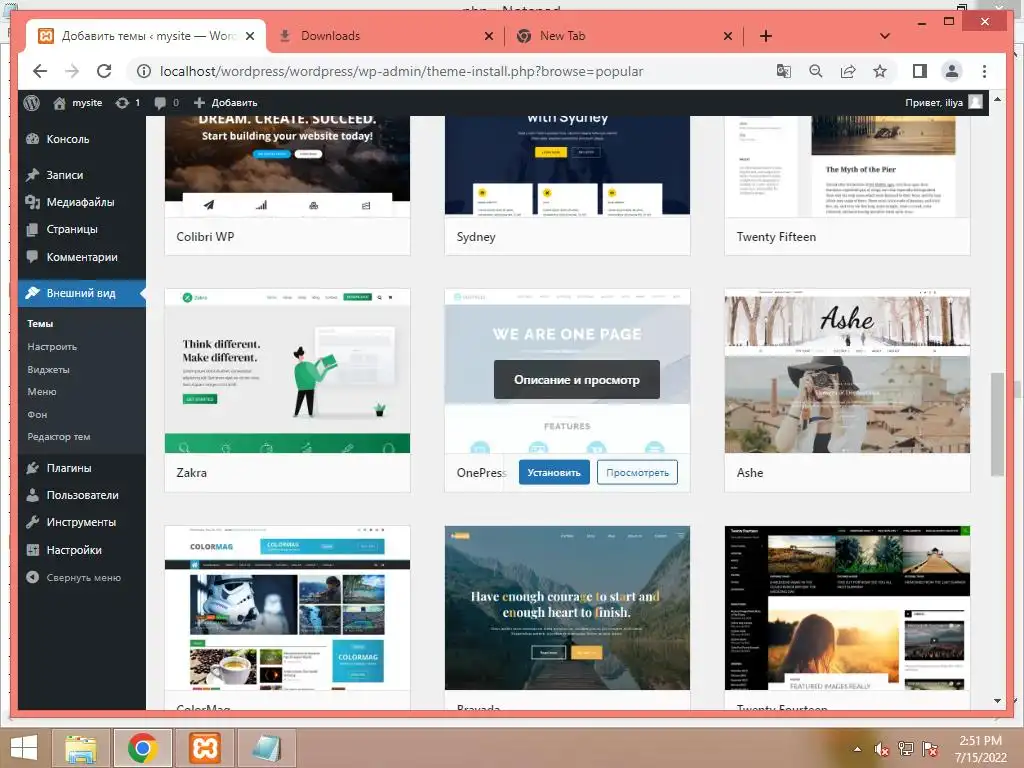1024x768 pixels.
Task: Open user avatar next to Привет, iliya
Action: (976, 102)
